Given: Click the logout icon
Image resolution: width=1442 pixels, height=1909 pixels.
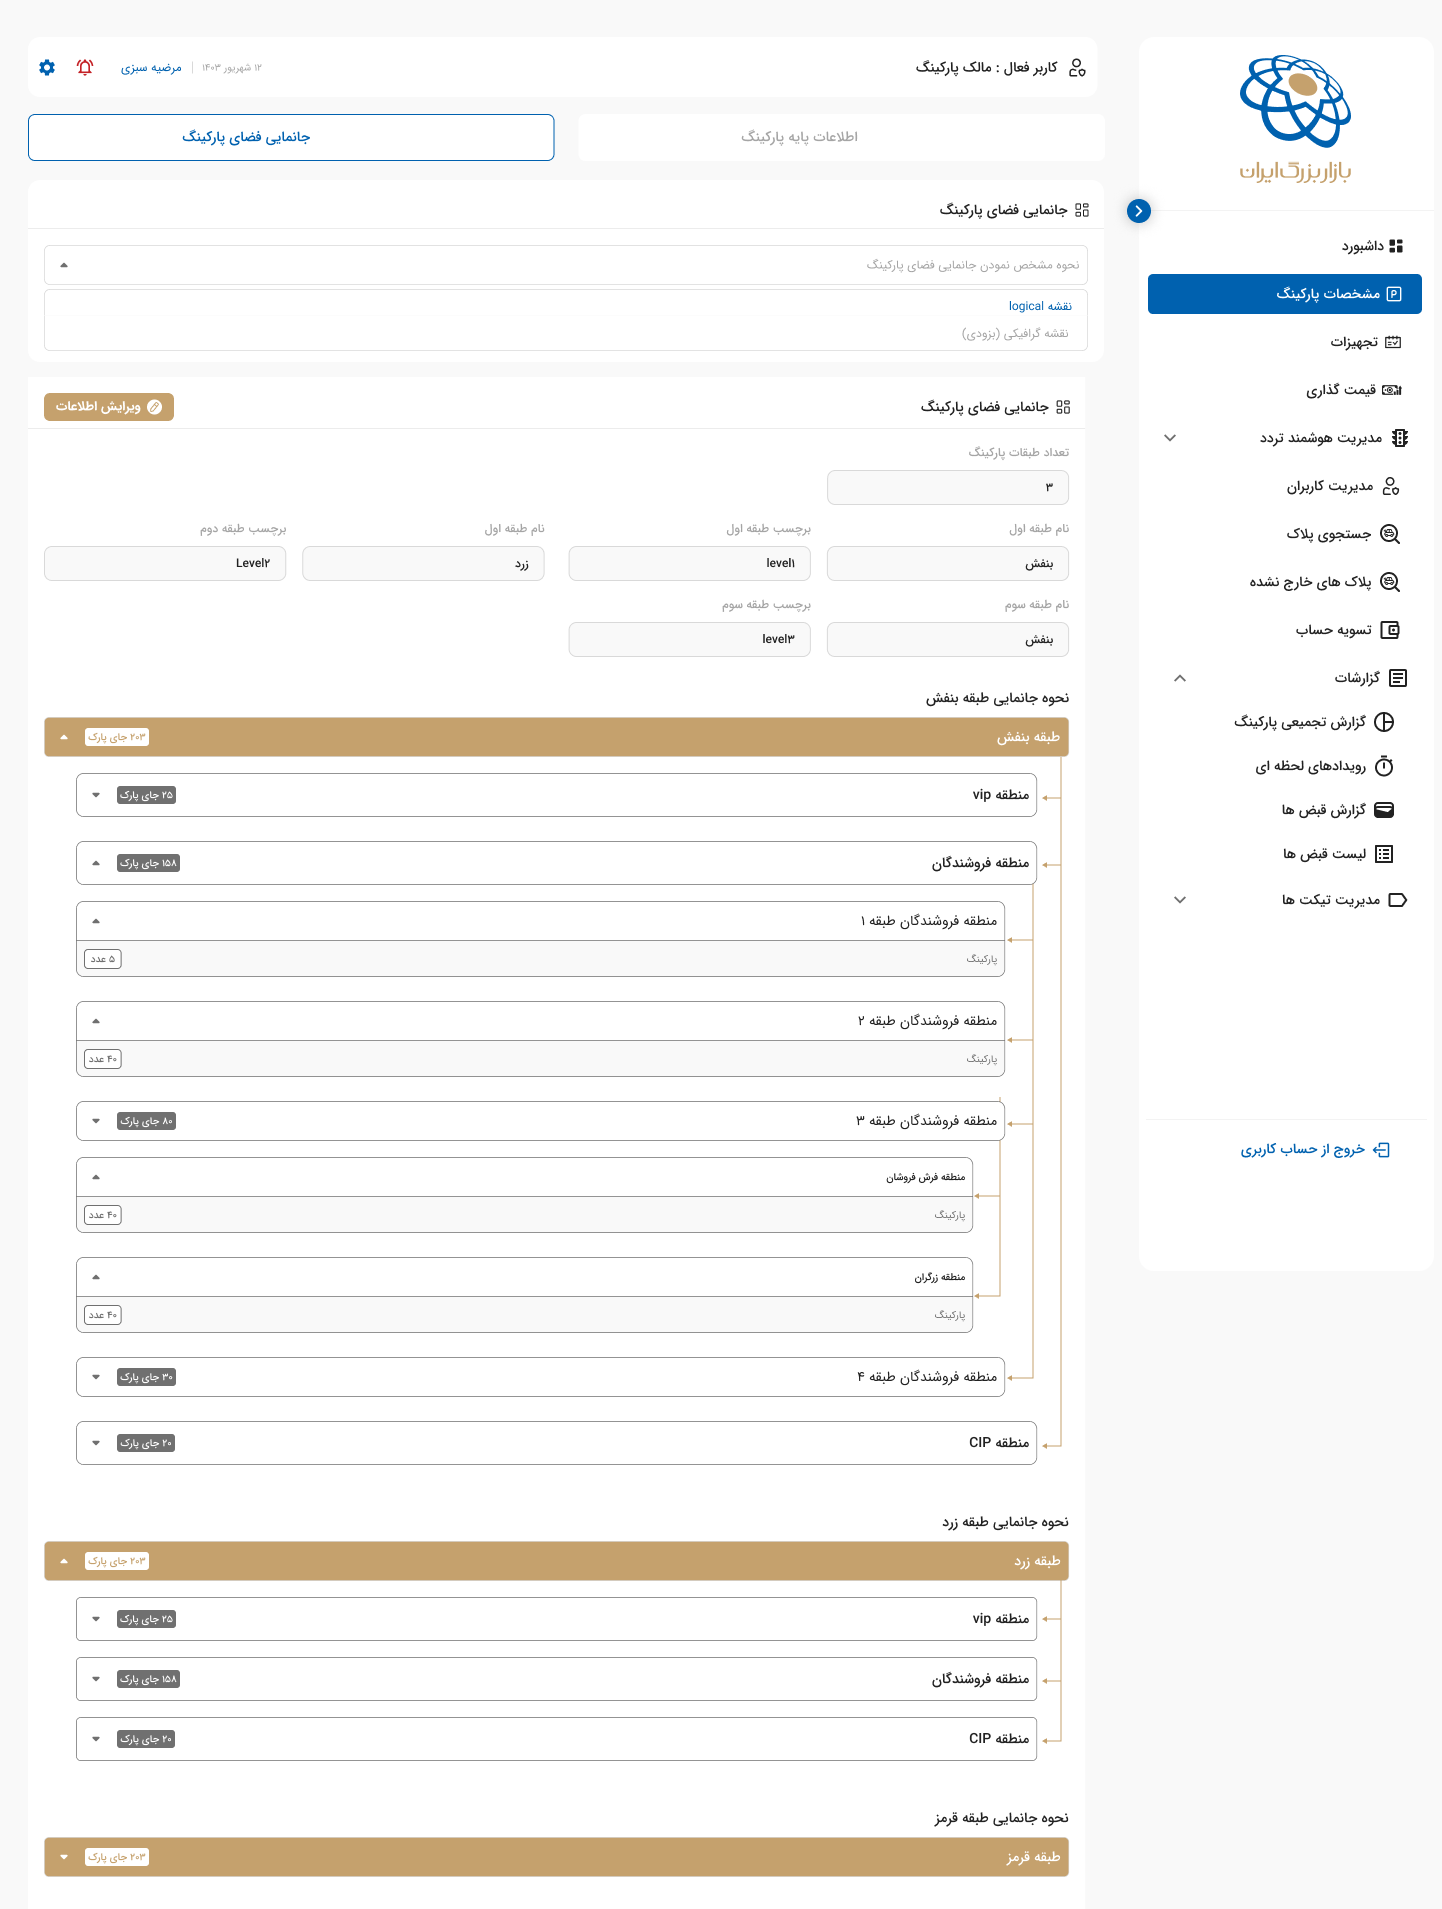Looking at the screenshot, I should (x=1381, y=1150).
